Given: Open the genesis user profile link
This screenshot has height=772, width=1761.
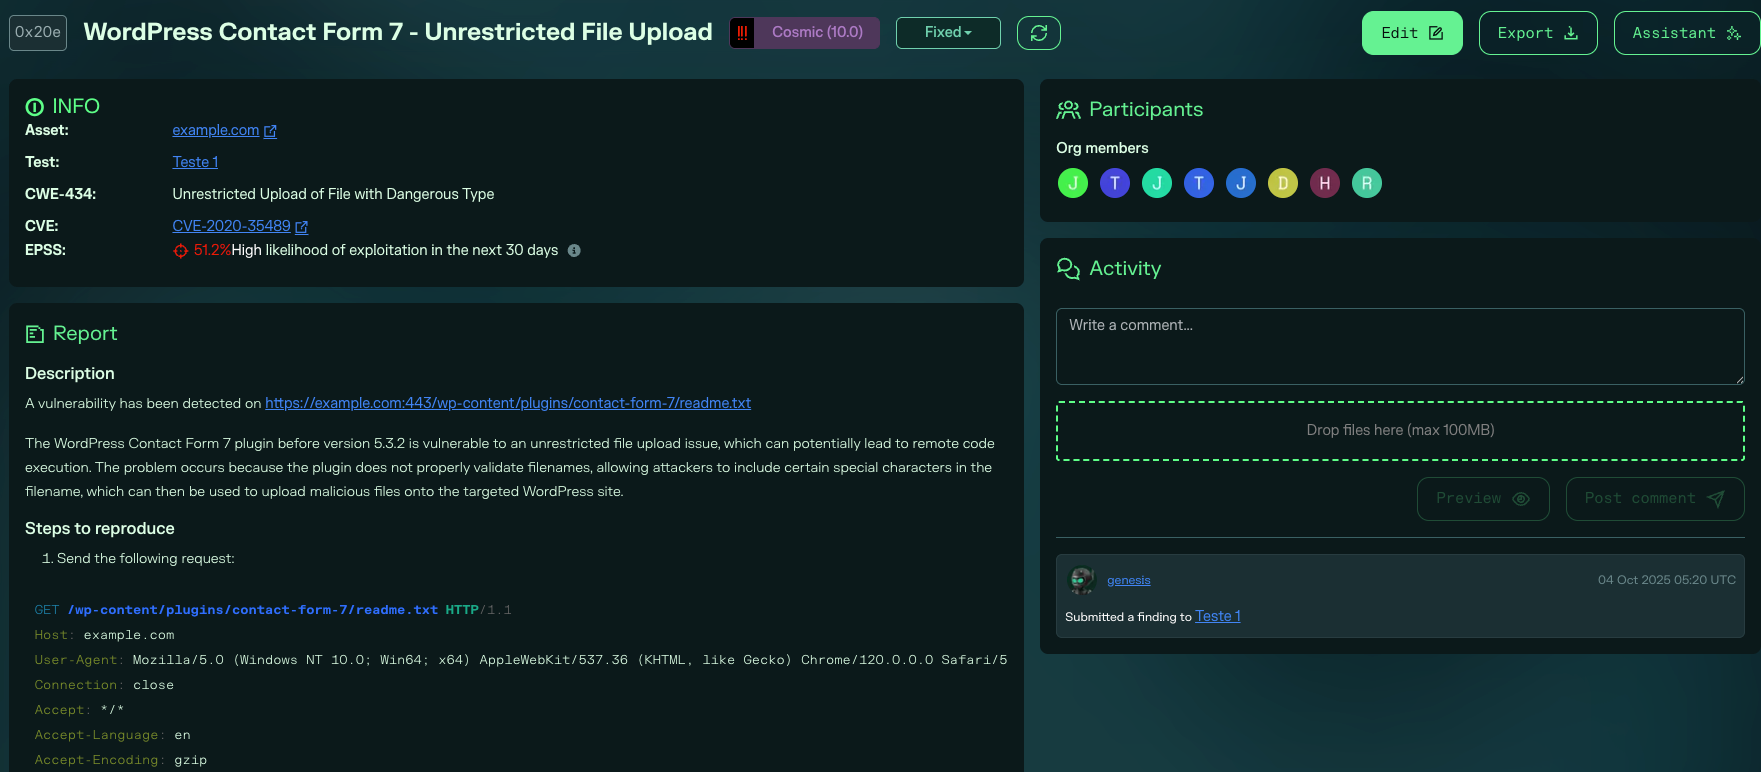Looking at the screenshot, I should tap(1128, 580).
